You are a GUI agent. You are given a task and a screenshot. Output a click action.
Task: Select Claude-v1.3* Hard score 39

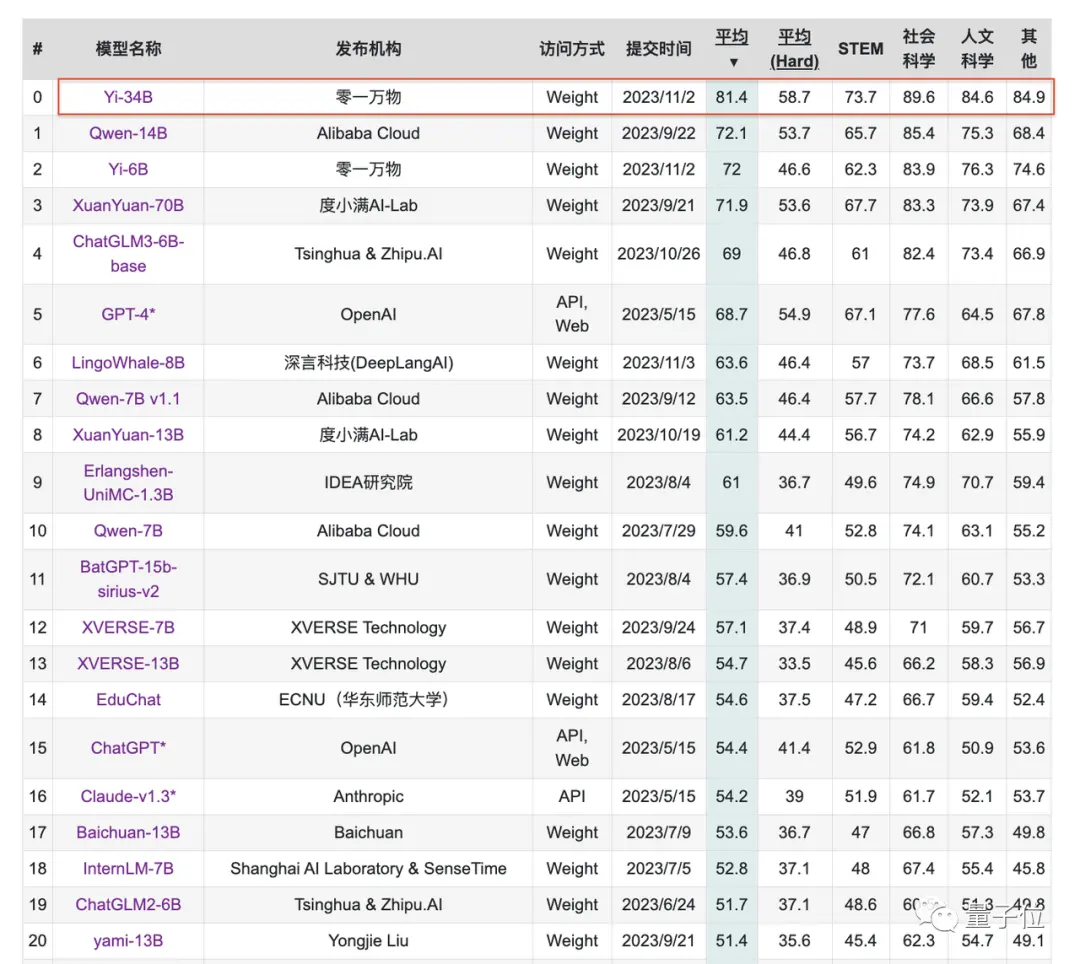794,796
